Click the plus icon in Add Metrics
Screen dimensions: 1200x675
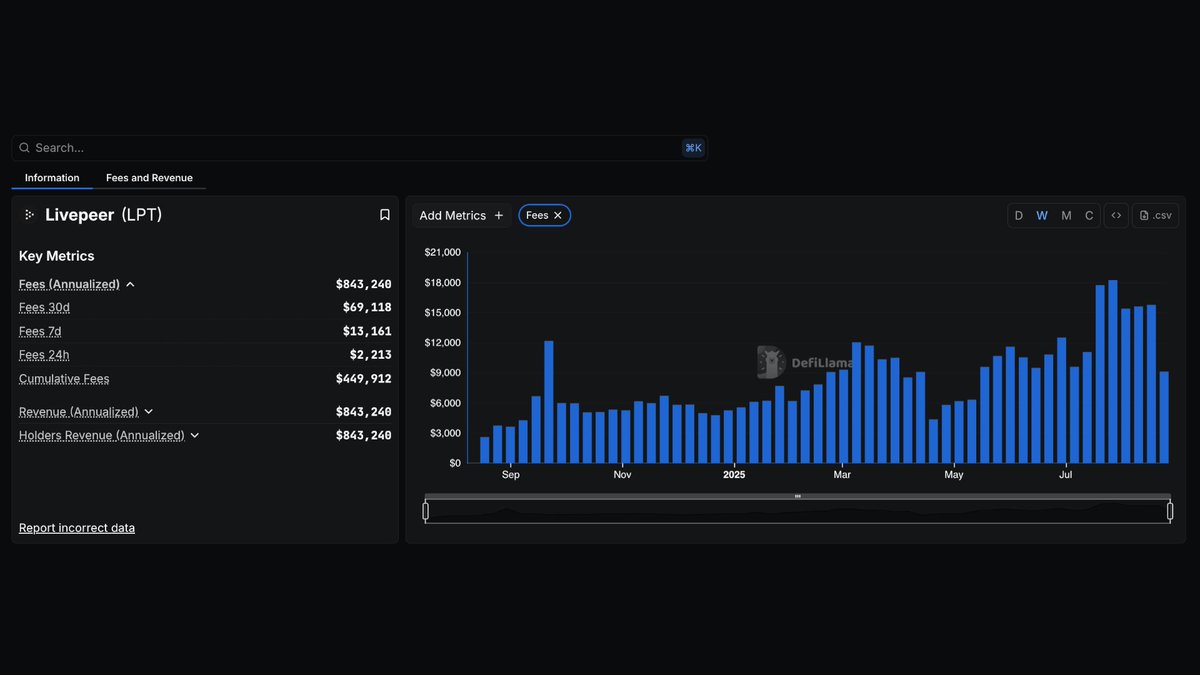point(499,215)
